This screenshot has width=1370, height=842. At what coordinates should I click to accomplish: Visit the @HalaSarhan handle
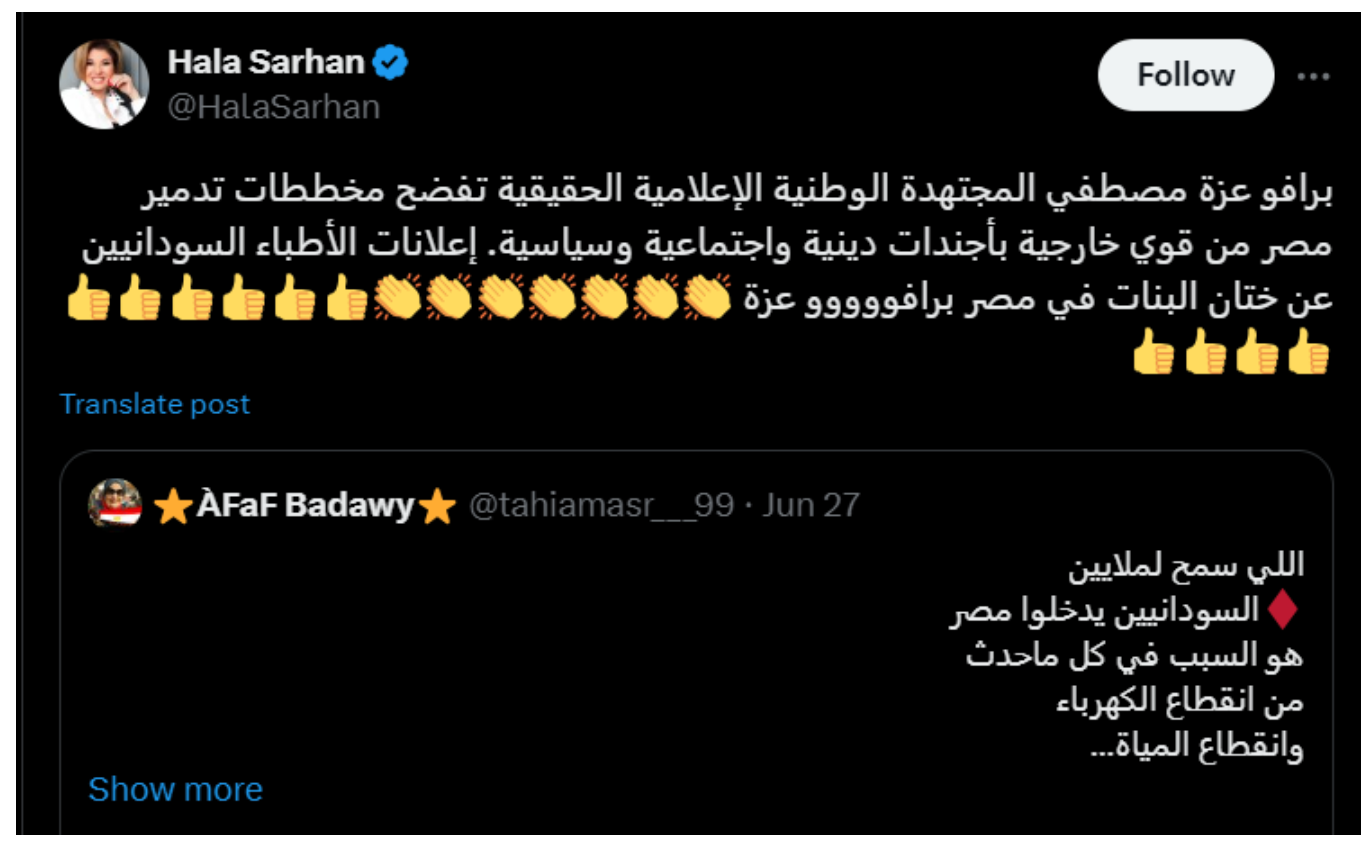[x=273, y=107]
